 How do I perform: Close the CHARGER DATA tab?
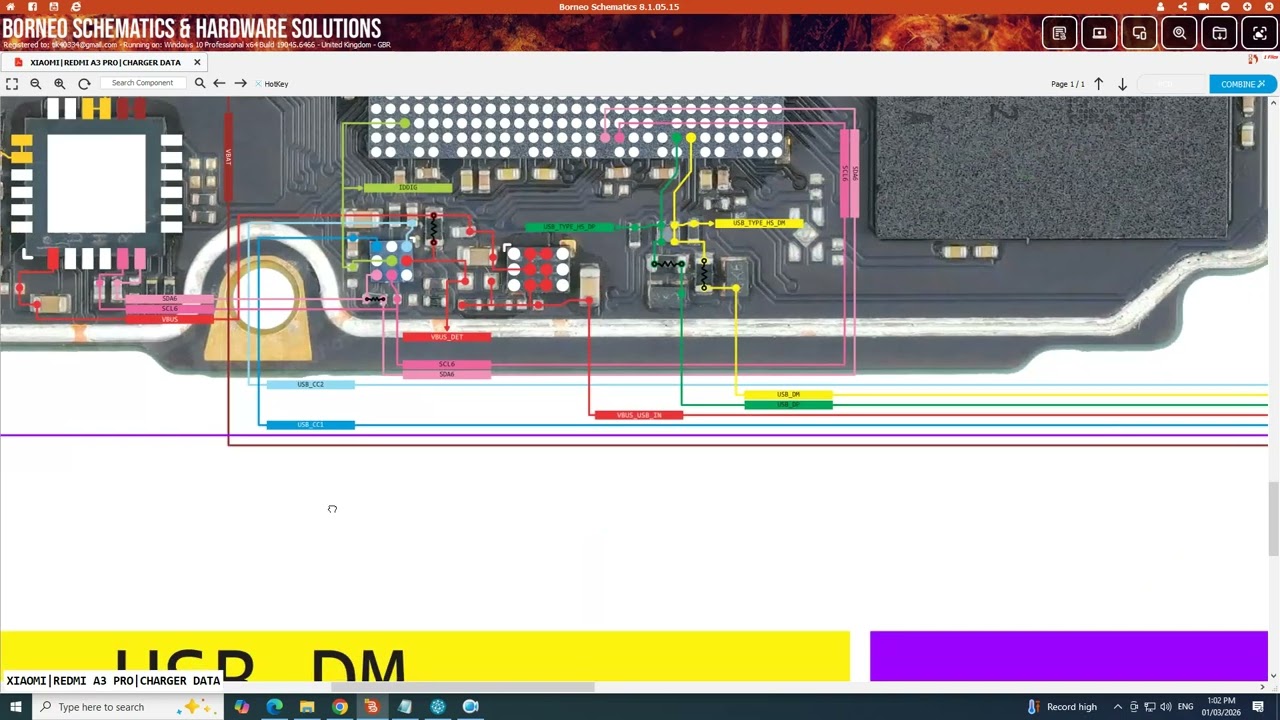coord(197,62)
